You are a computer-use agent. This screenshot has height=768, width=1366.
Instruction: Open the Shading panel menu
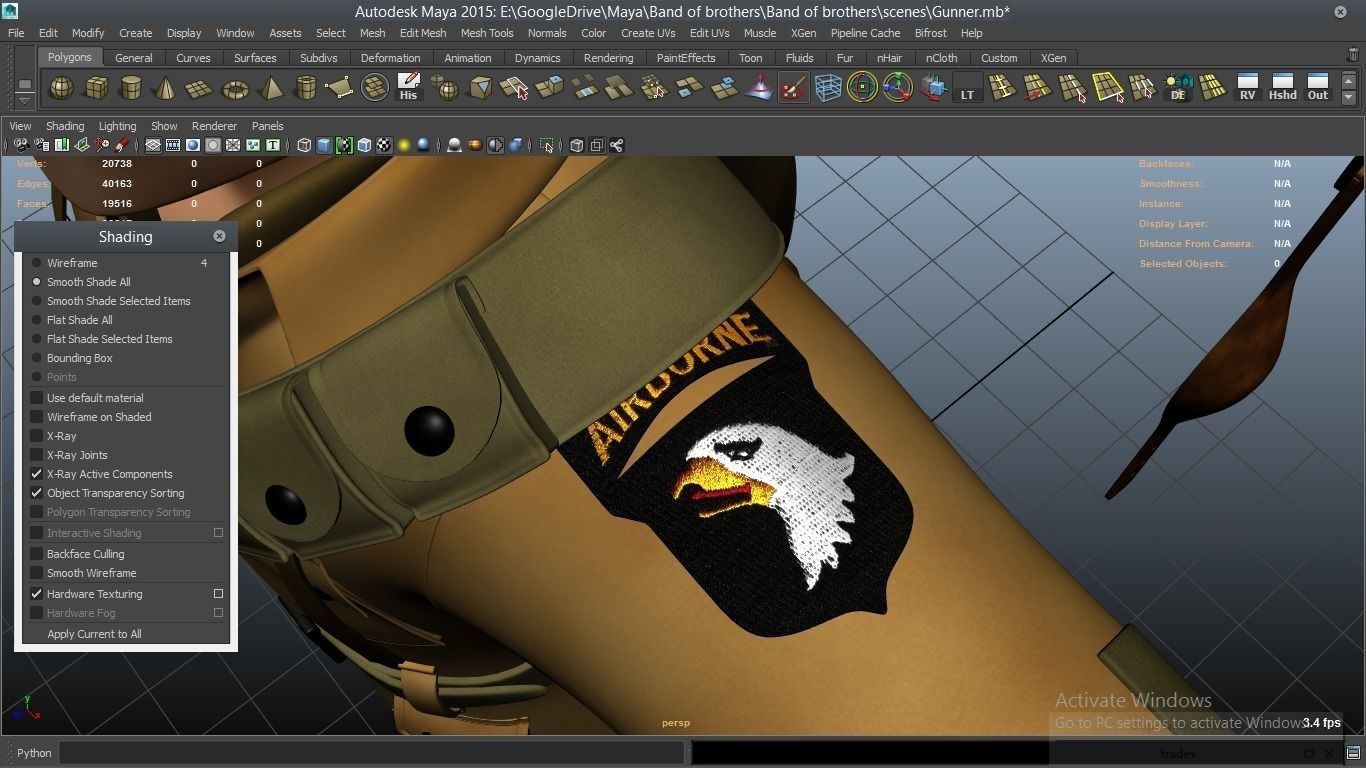[65, 126]
